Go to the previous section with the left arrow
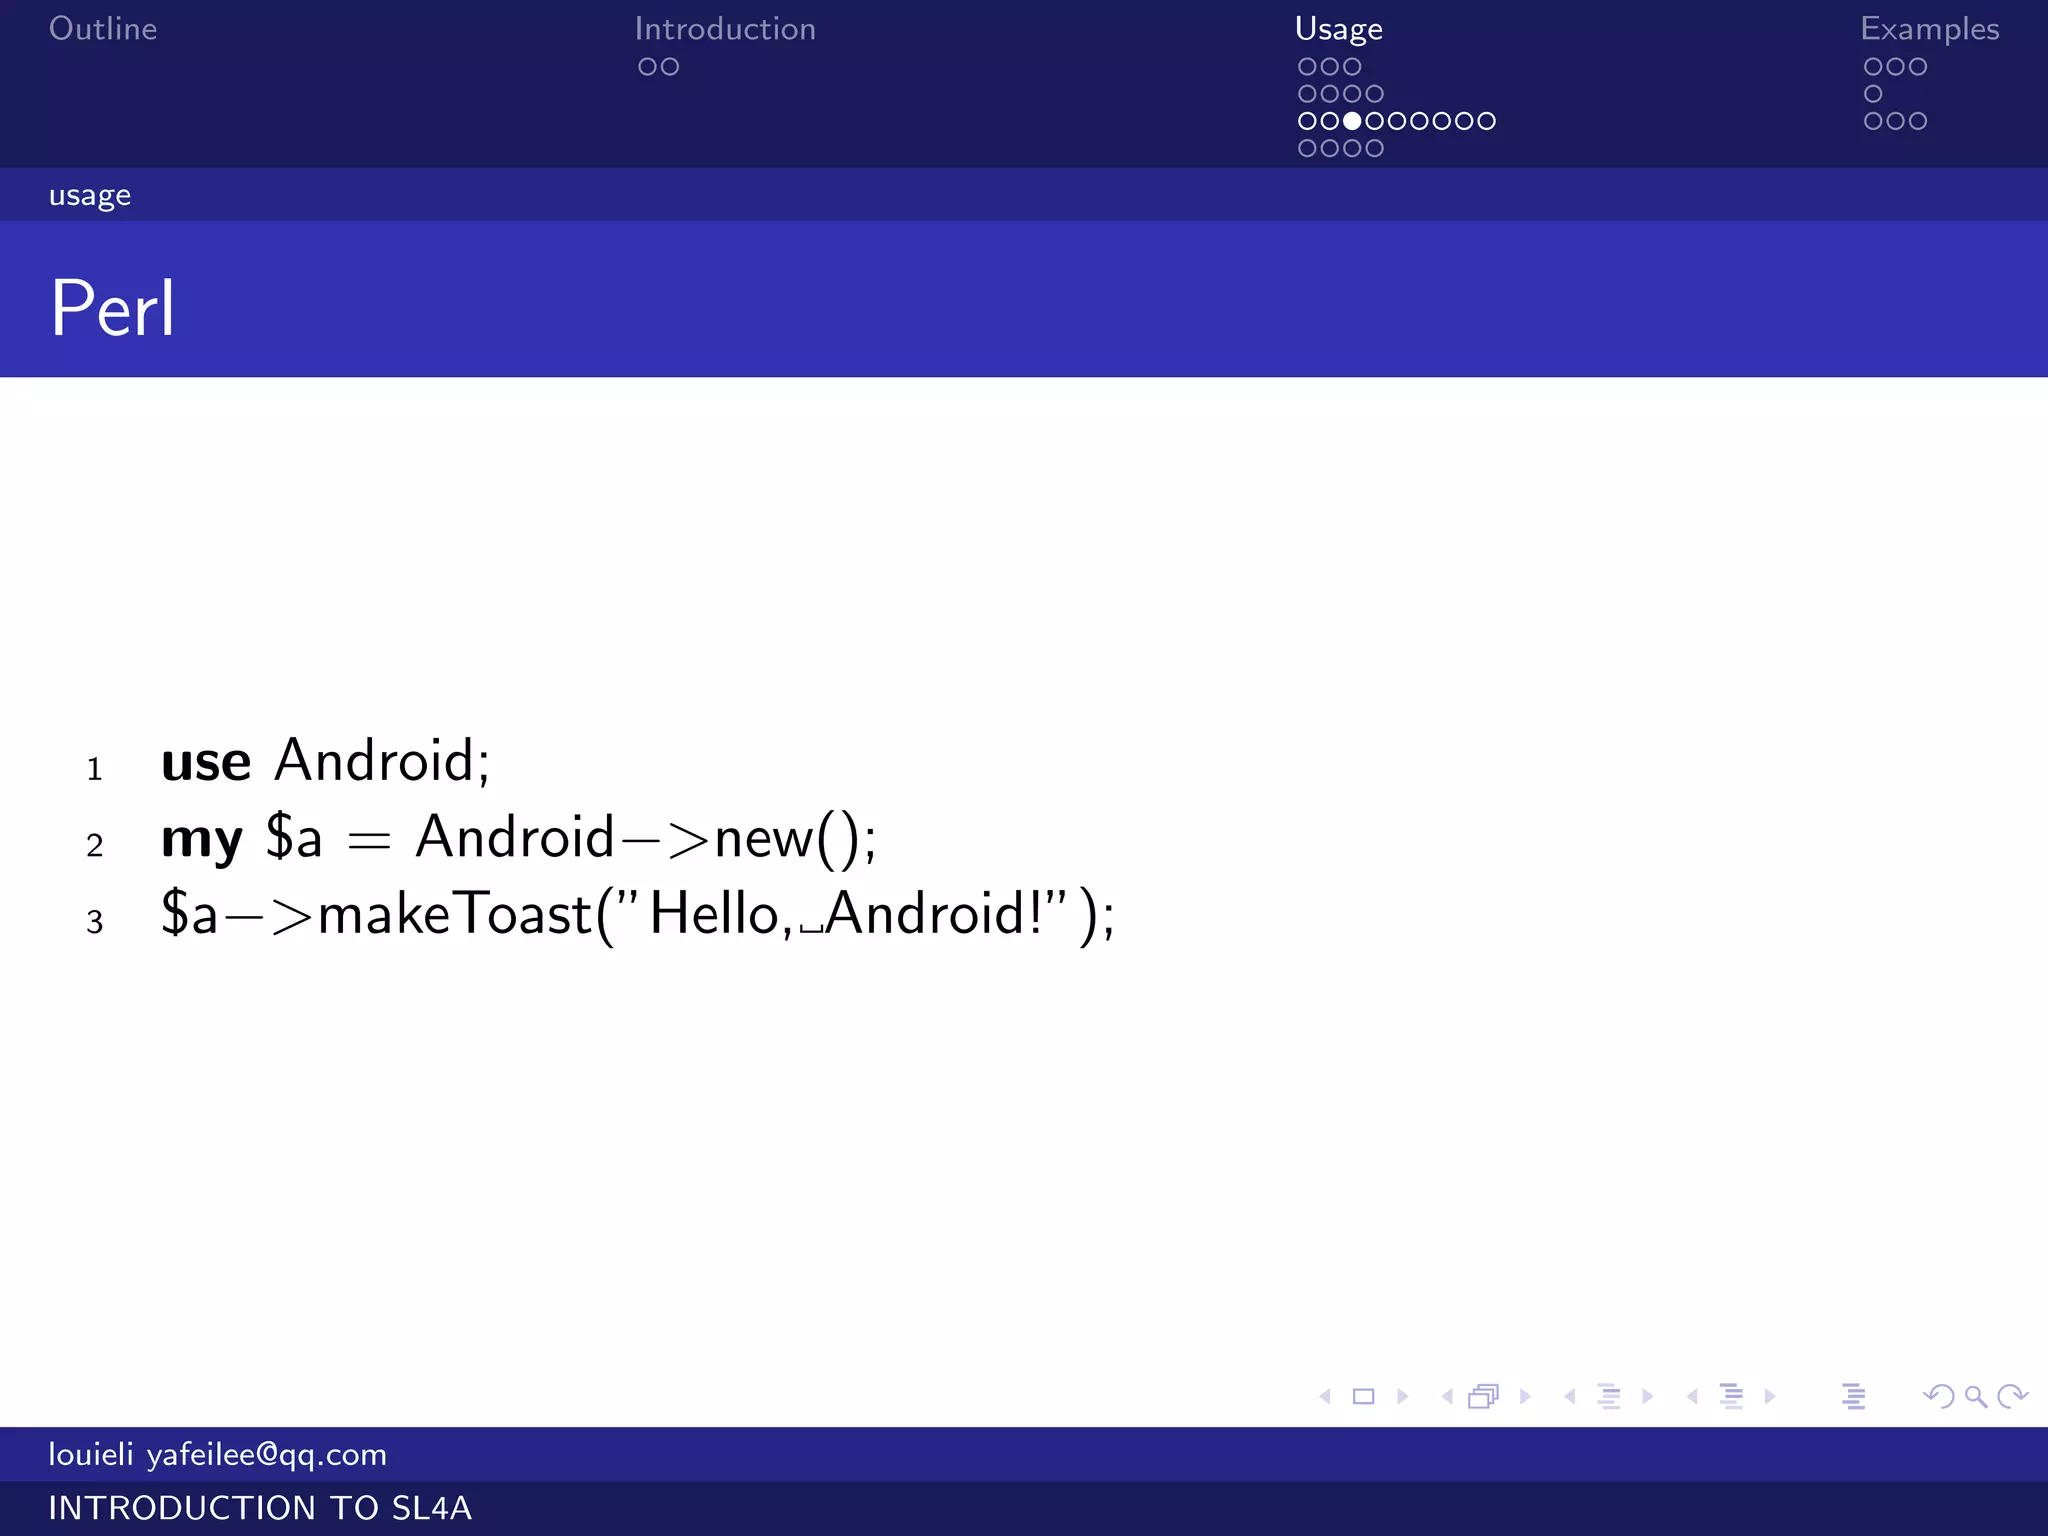The image size is (2048, 1536). pyautogui.click(x=1692, y=1396)
